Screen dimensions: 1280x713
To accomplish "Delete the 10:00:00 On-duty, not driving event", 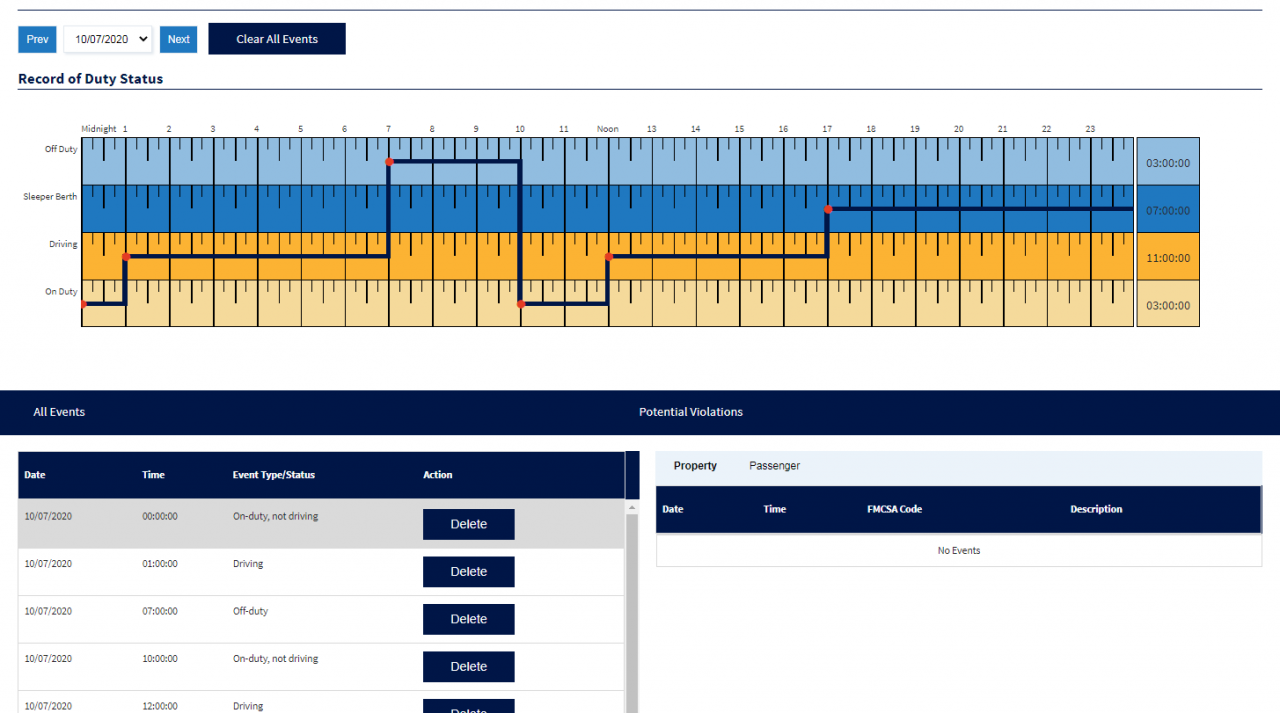I will (x=468, y=667).
